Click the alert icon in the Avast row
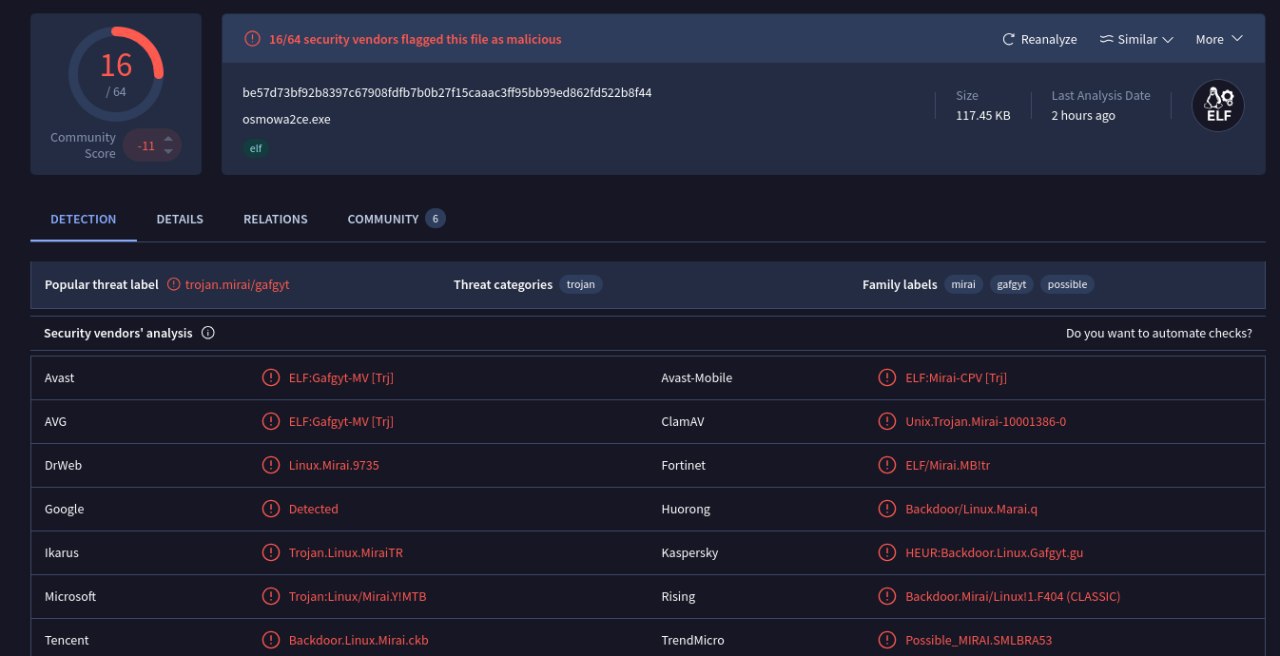This screenshot has width=1280, height=656. (x=271, y=377)
